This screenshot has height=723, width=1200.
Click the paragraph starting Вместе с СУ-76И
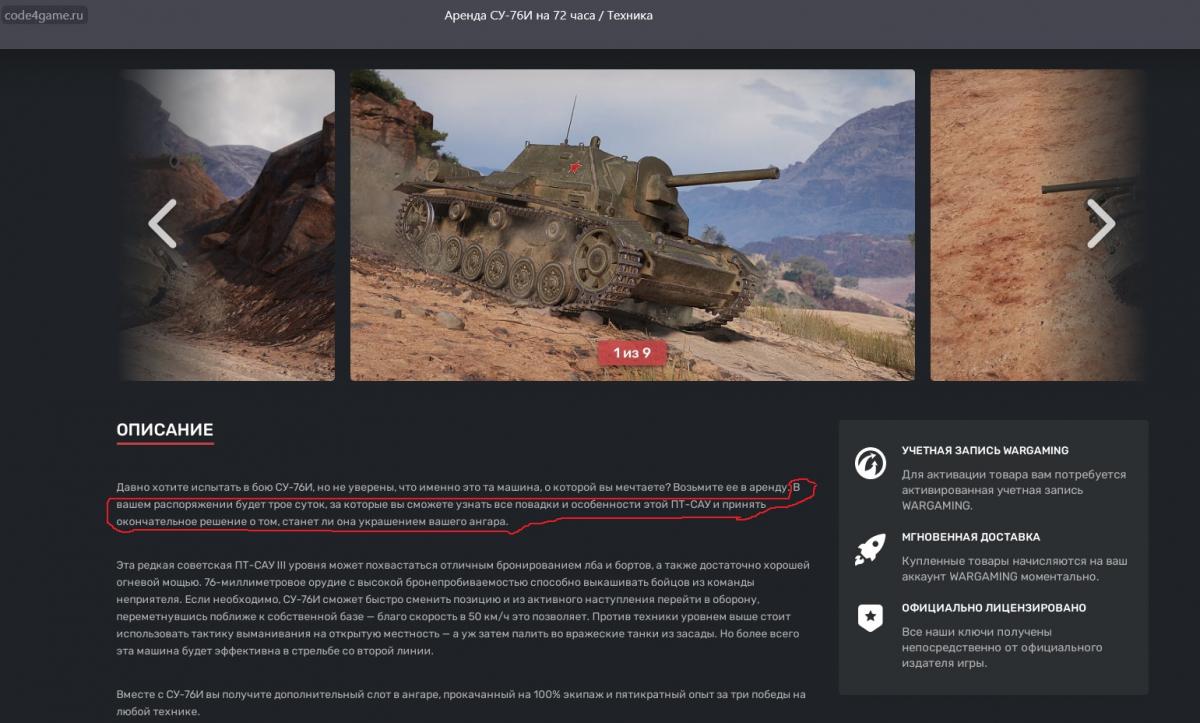461,703
